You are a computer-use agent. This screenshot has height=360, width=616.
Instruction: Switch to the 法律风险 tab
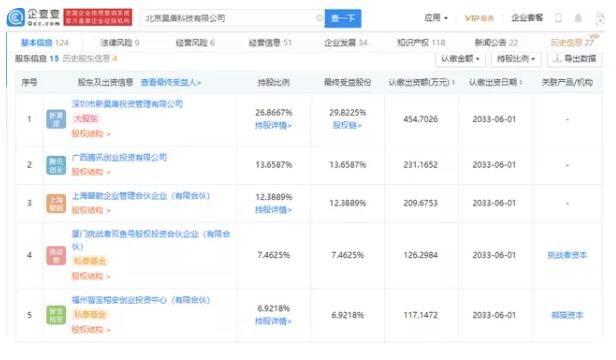pyautogui.click(x=120, y=42)
